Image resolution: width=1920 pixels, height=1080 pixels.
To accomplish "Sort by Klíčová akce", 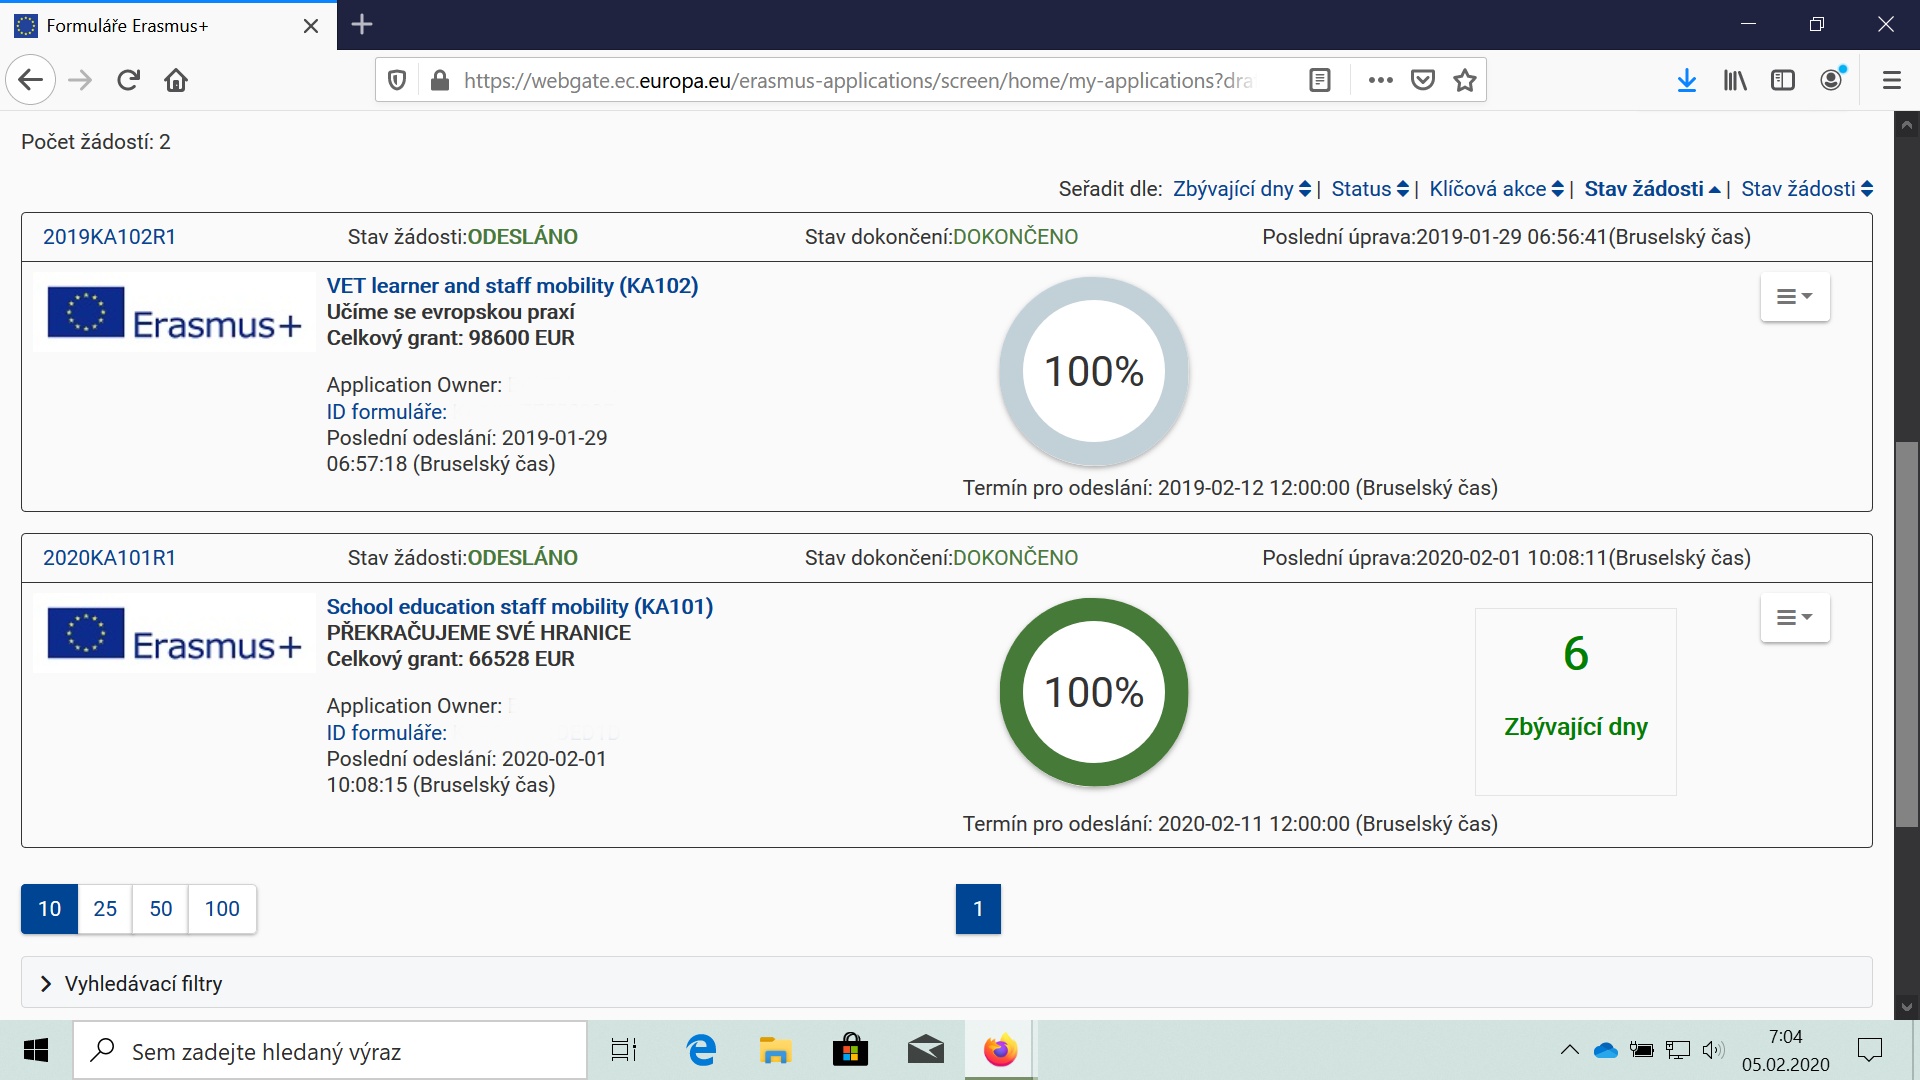I will [x=1496, y=189].
